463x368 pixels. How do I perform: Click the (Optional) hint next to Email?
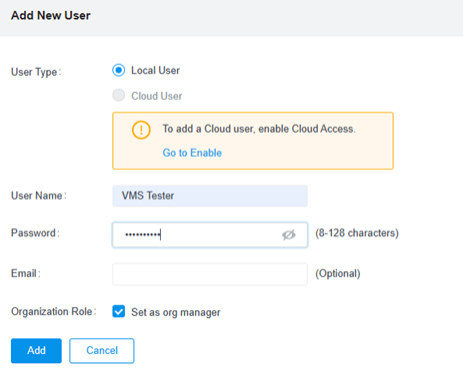338,274
